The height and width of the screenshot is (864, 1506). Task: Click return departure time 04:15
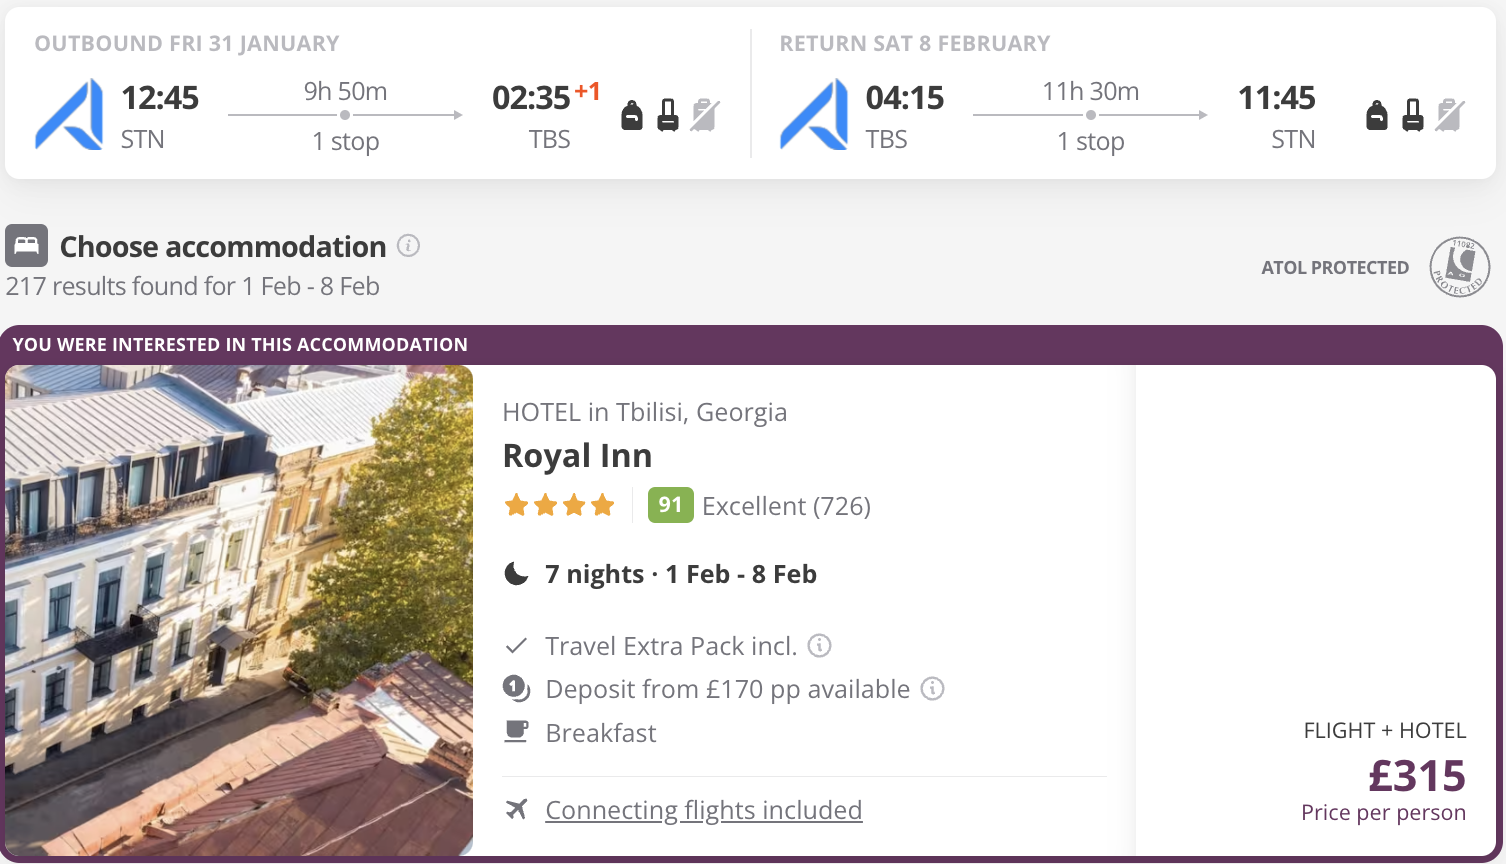click(x=905, y=98)
